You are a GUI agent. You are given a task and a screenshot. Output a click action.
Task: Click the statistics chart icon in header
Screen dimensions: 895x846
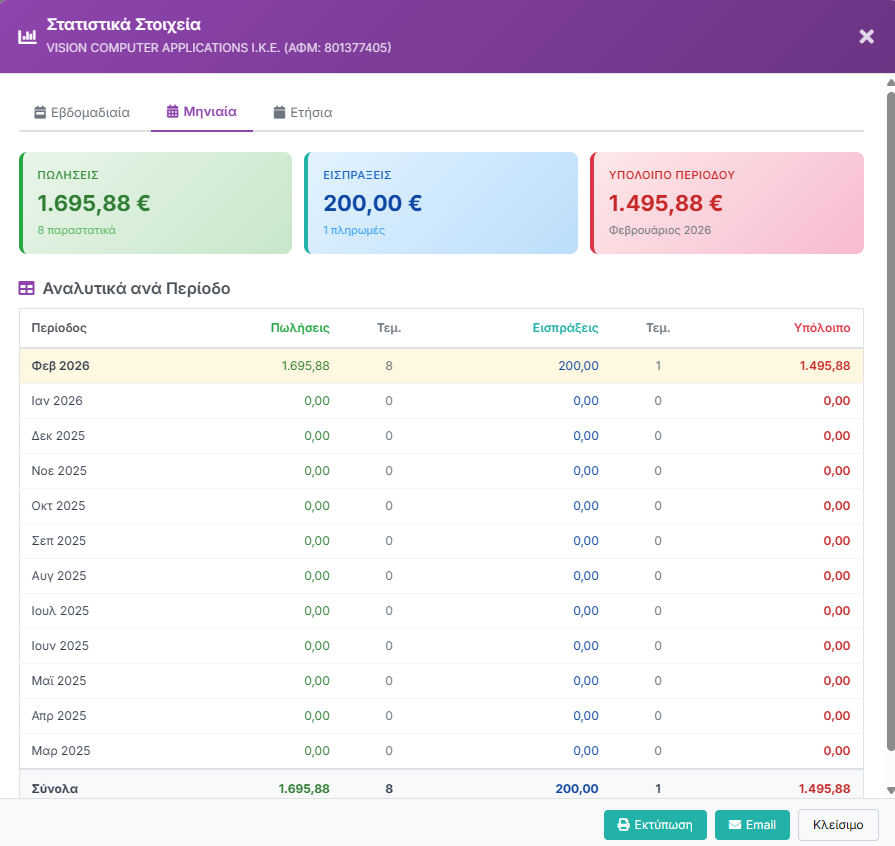[x=27, y=37]
